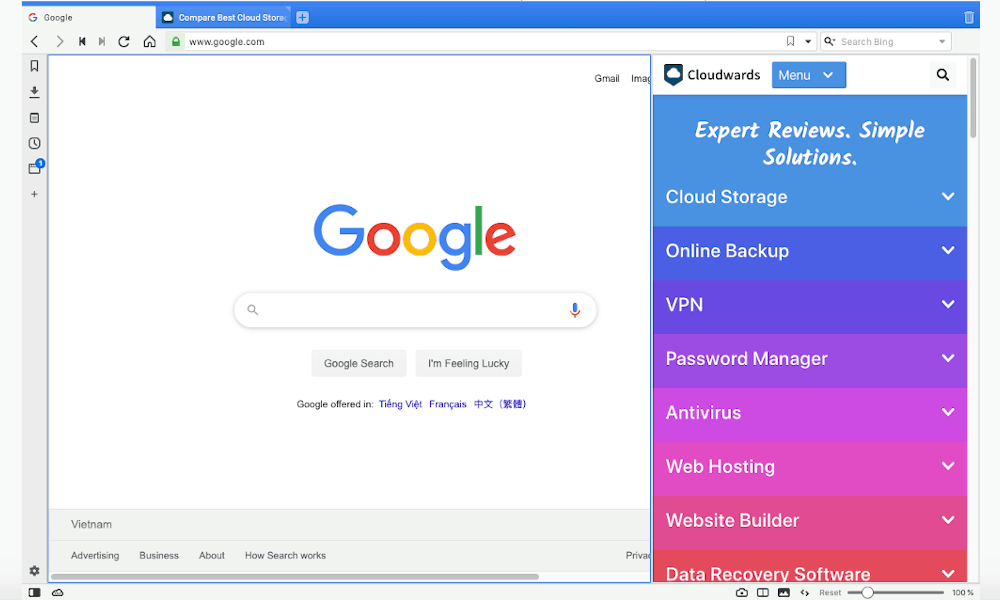The image size is (1000, 600).
Task: Click the Google Search button
Action: (358, 363)
